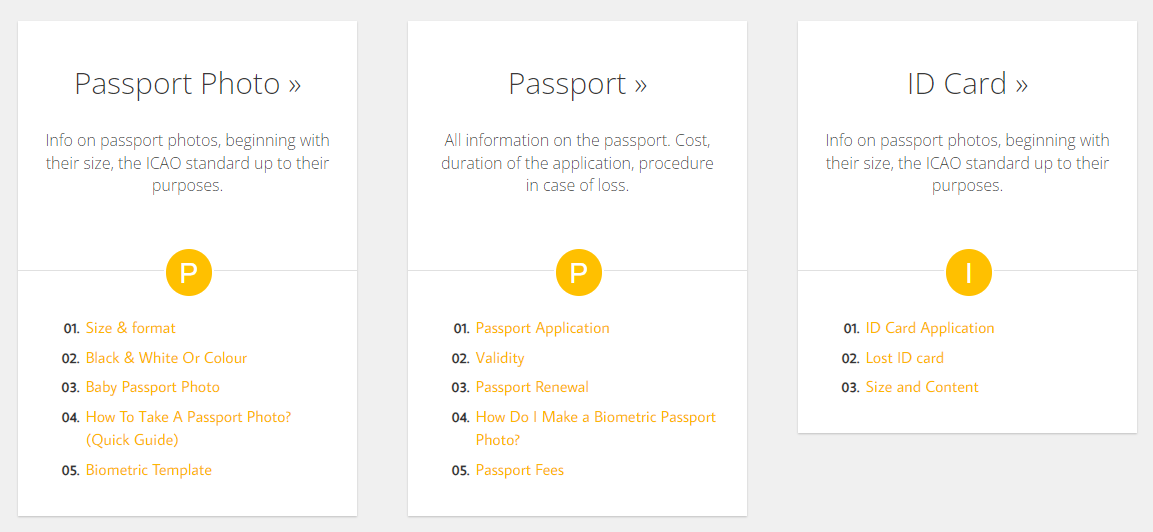Screen dimensions: 1153x532
Task: Open the Passport » heading link
Action: pos(578,83)
